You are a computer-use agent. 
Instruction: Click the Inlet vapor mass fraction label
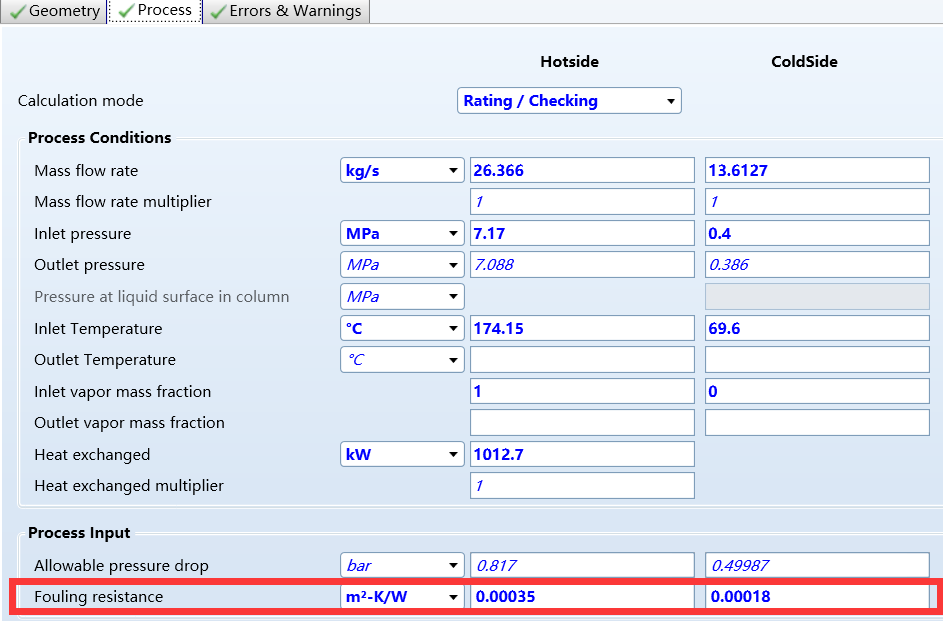point(123,391)
